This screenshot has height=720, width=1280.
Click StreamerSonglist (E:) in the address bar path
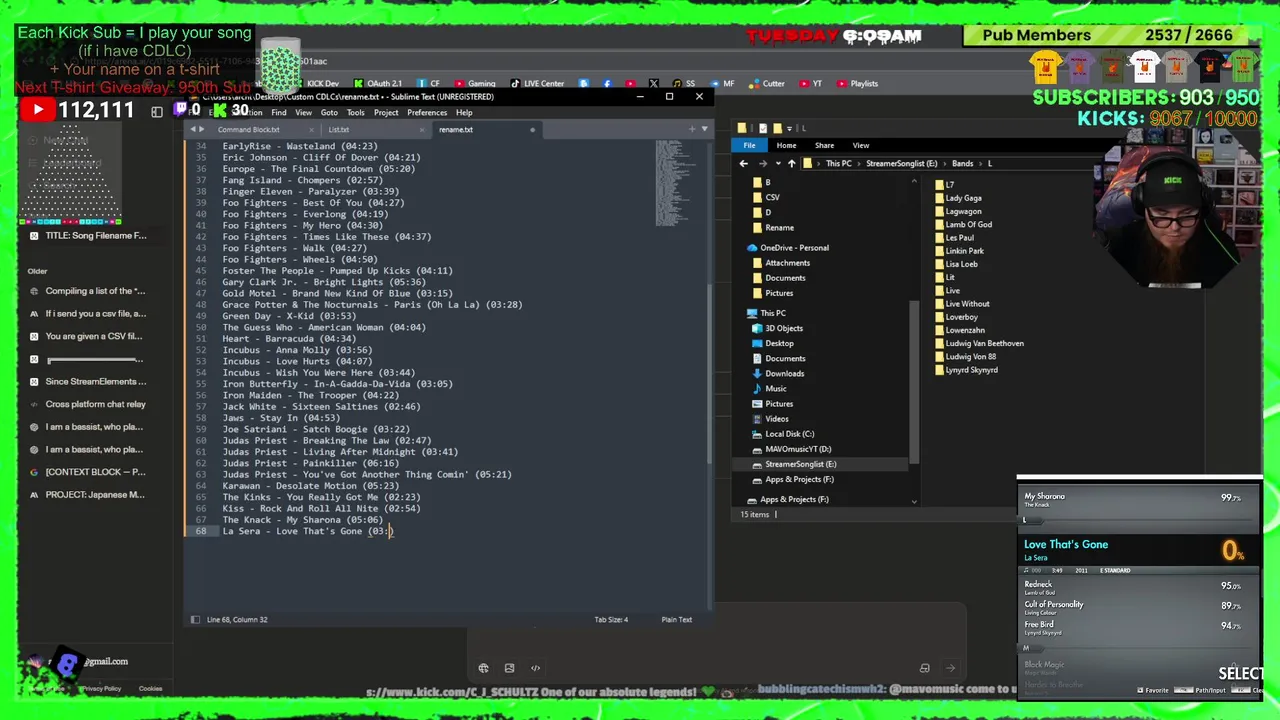(x=902, y=163)
